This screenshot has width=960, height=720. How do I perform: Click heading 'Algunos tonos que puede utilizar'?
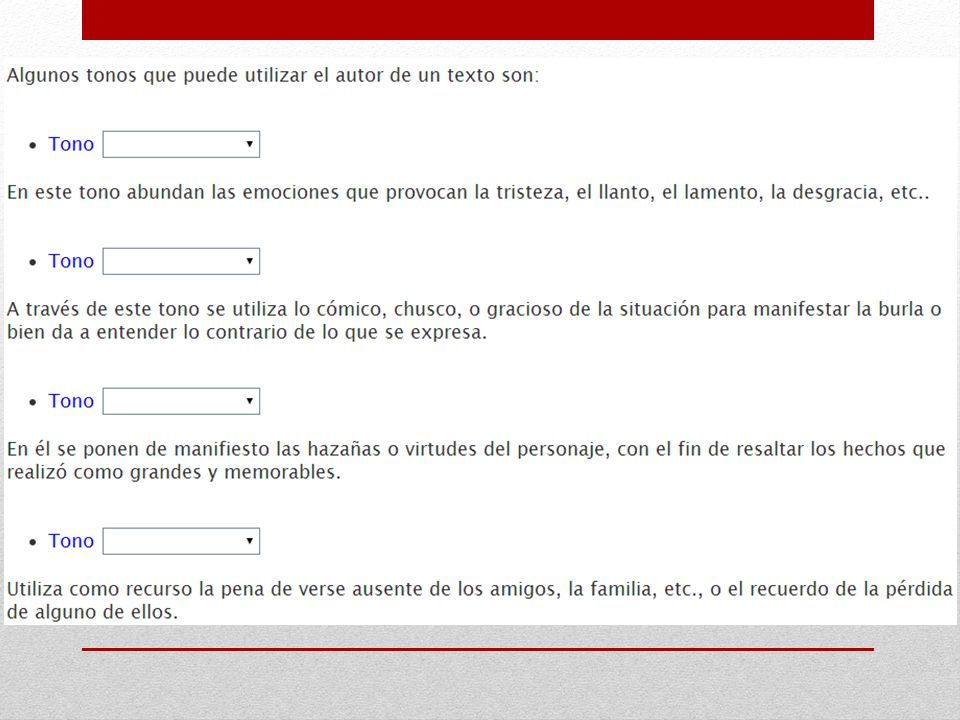[x=159, y=76]
